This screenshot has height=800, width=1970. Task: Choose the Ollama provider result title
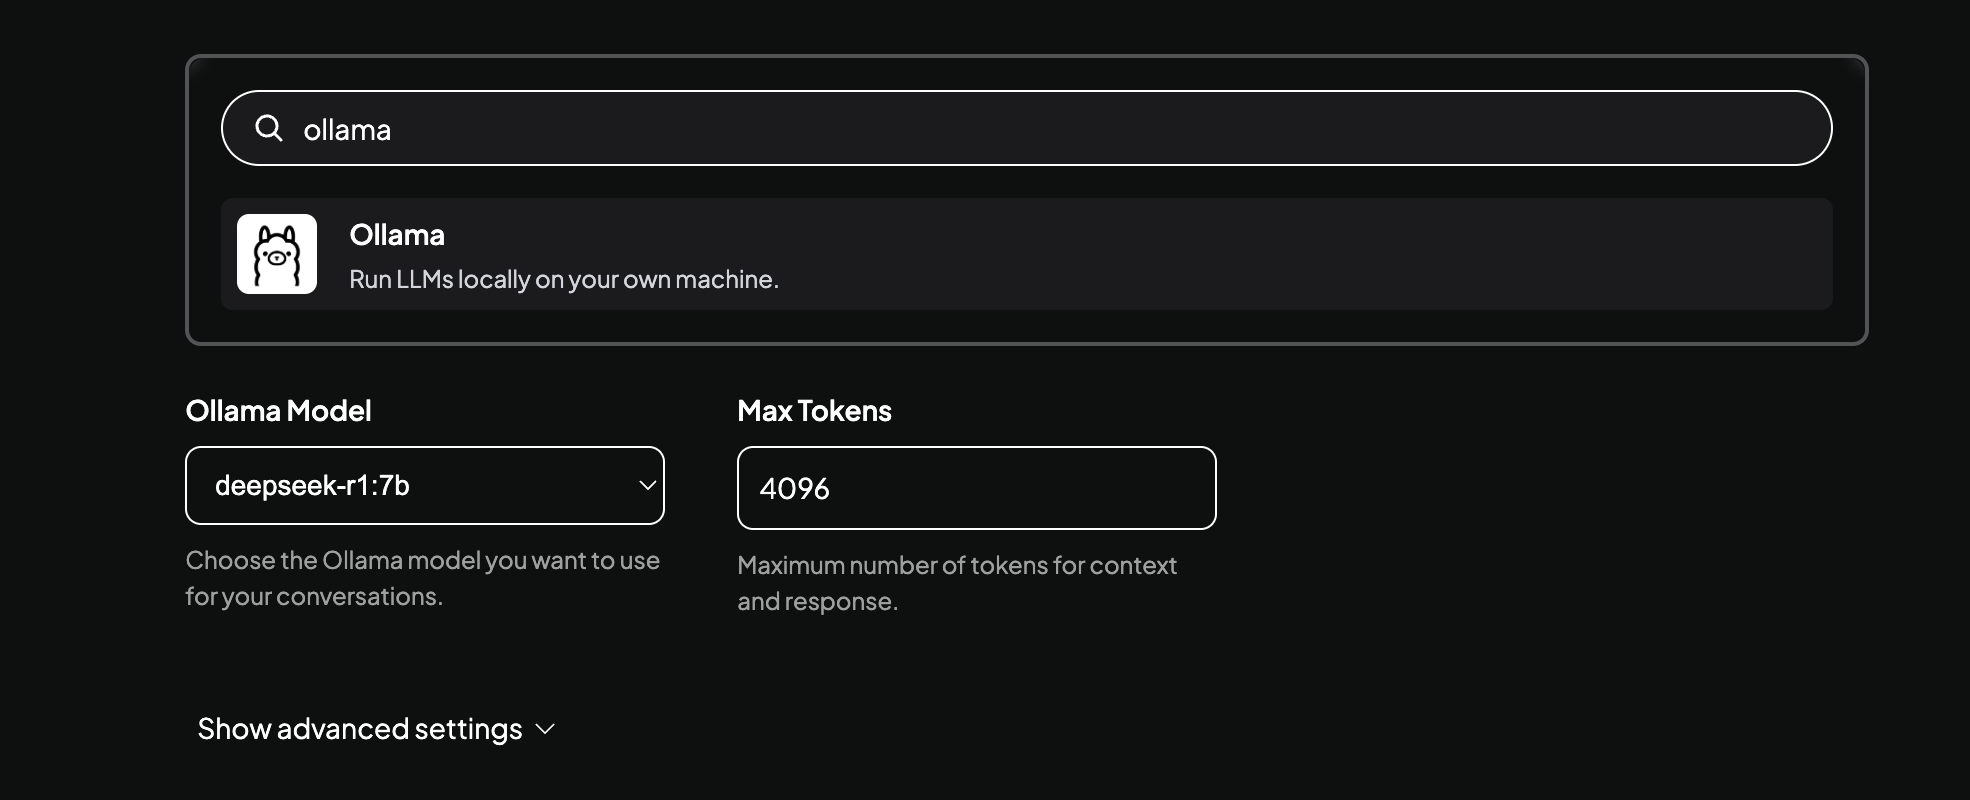pyautogui.click(x=397, y=235)
